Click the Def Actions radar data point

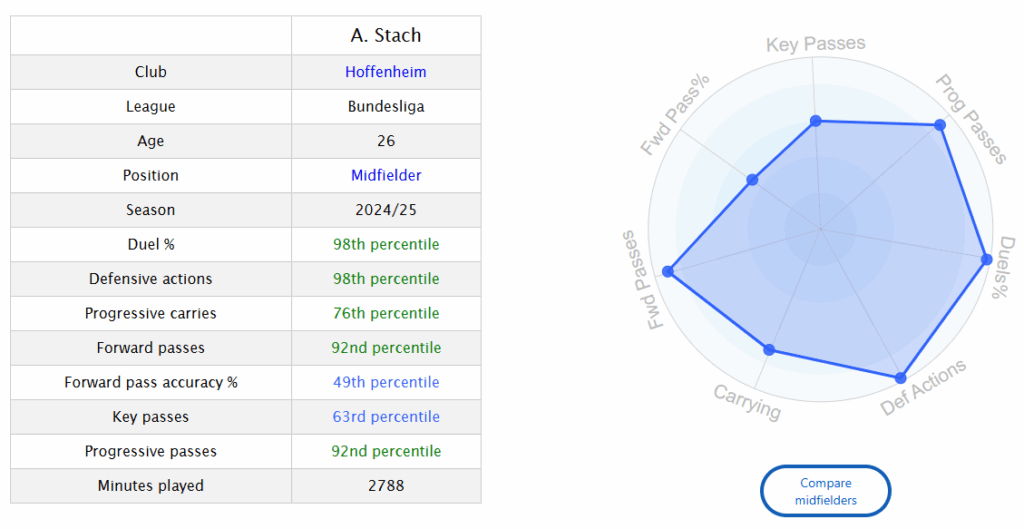900,378
